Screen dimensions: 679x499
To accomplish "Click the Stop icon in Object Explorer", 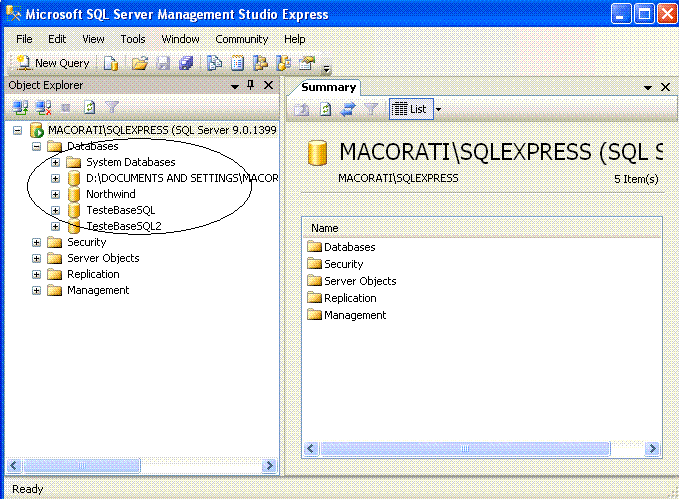I will 66,107.
